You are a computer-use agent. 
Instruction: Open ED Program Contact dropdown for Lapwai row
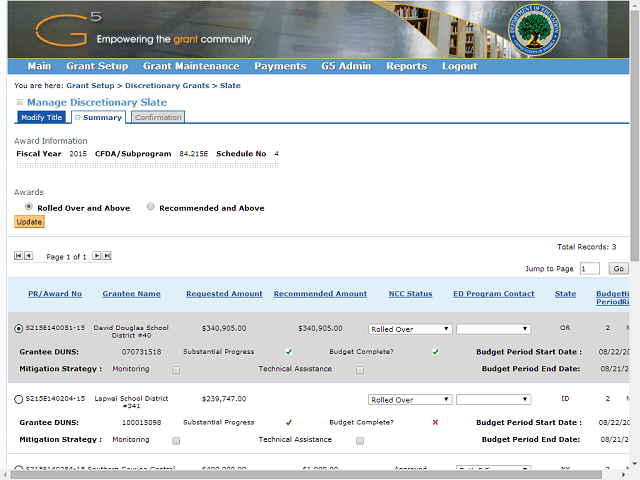[493, 400]
